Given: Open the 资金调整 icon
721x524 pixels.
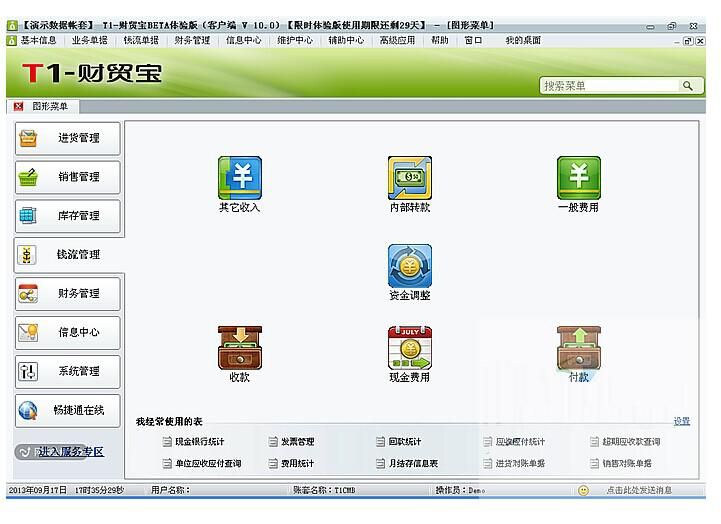Looking at the screenshot, I should (x=409, y=266).
